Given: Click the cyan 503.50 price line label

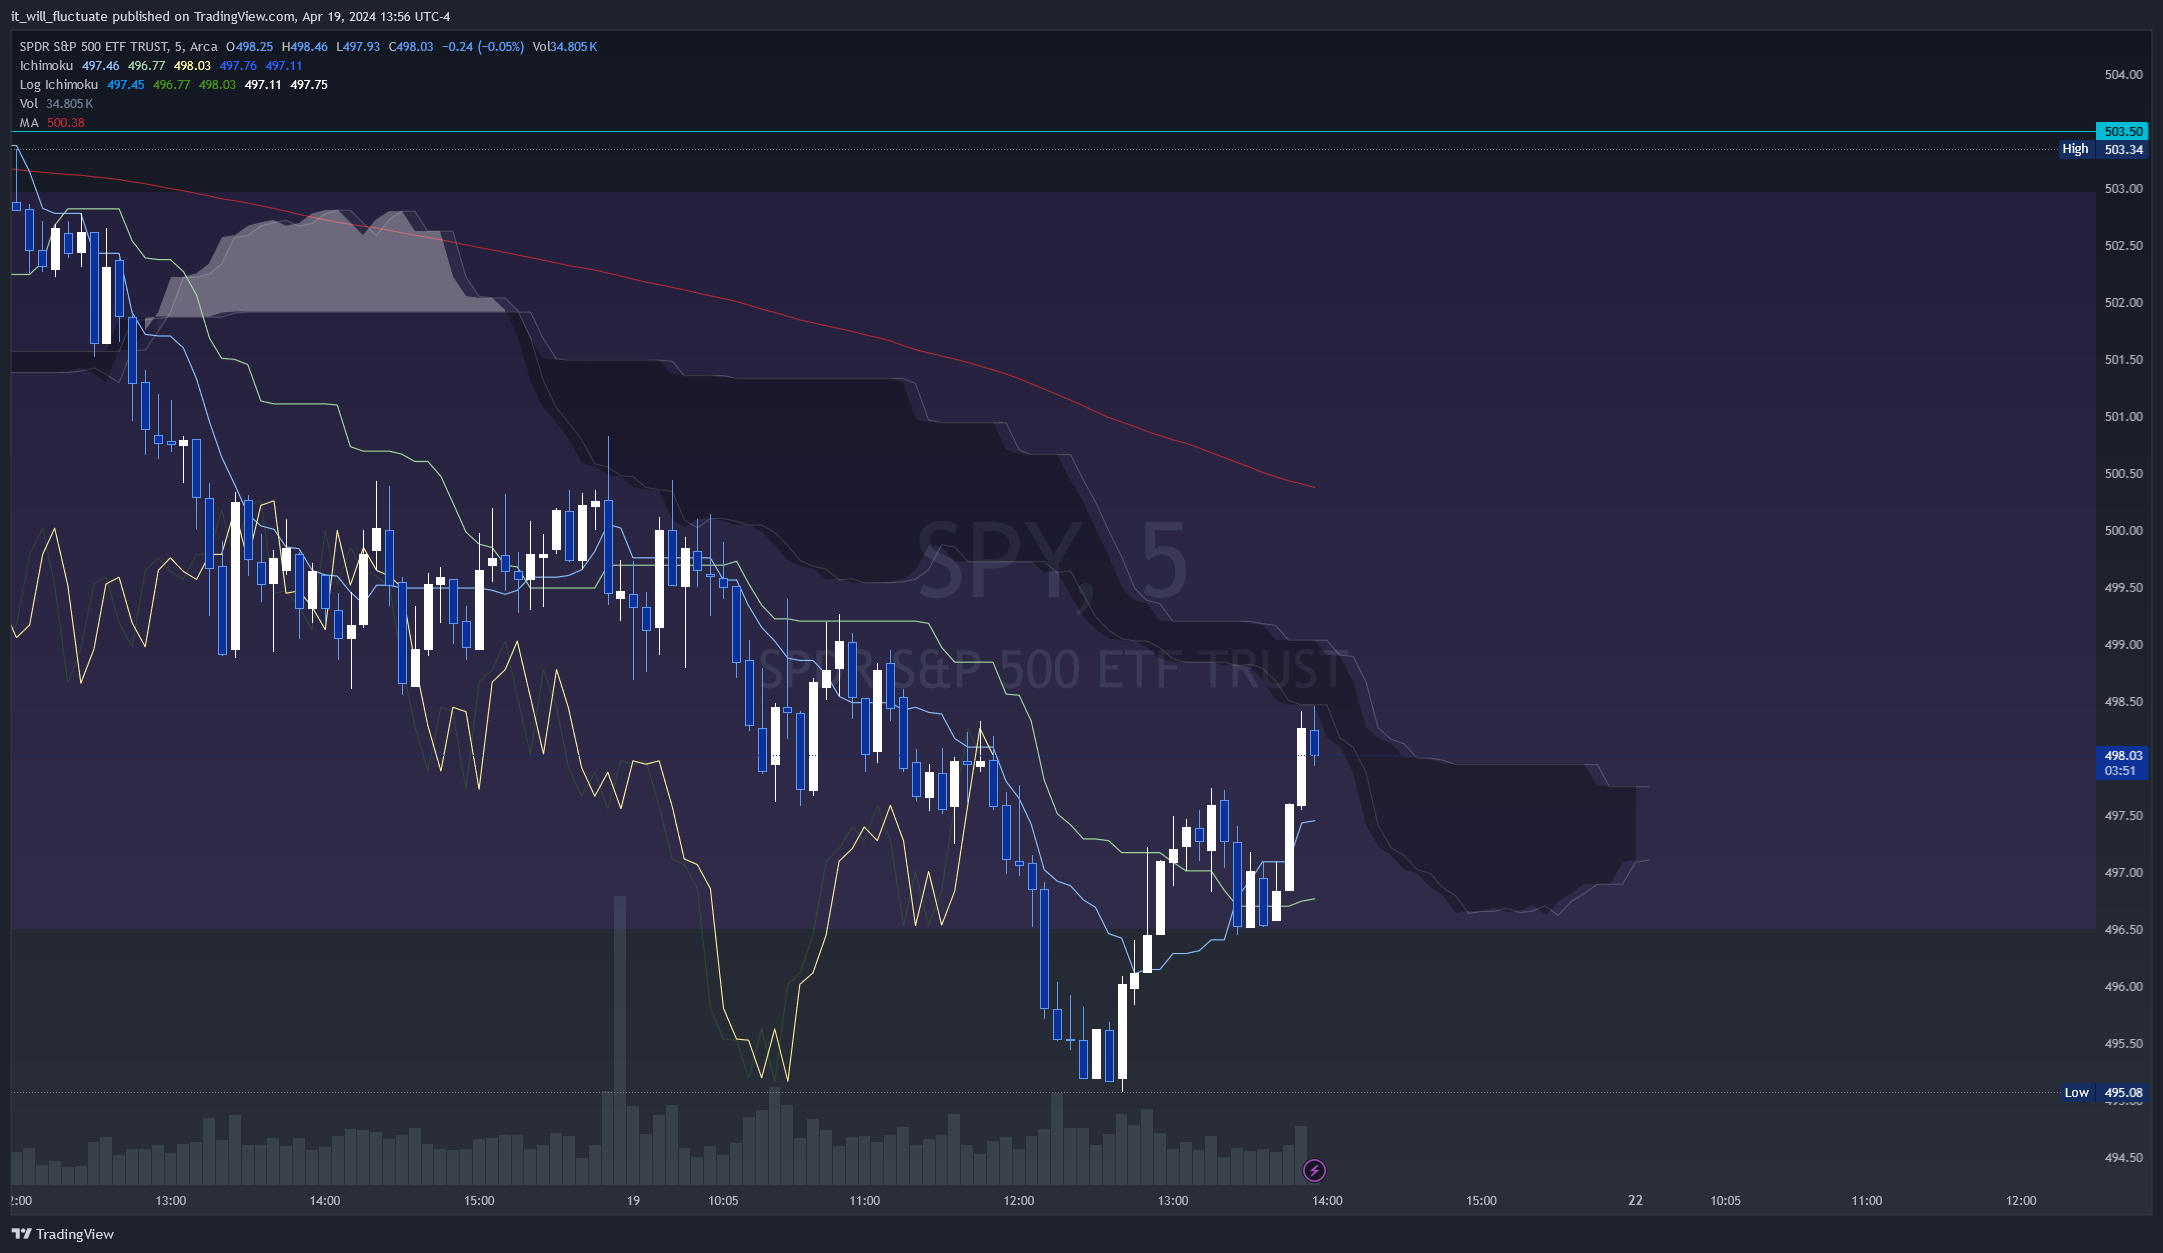Looking at the screenshot, I should pos(2122,132).
